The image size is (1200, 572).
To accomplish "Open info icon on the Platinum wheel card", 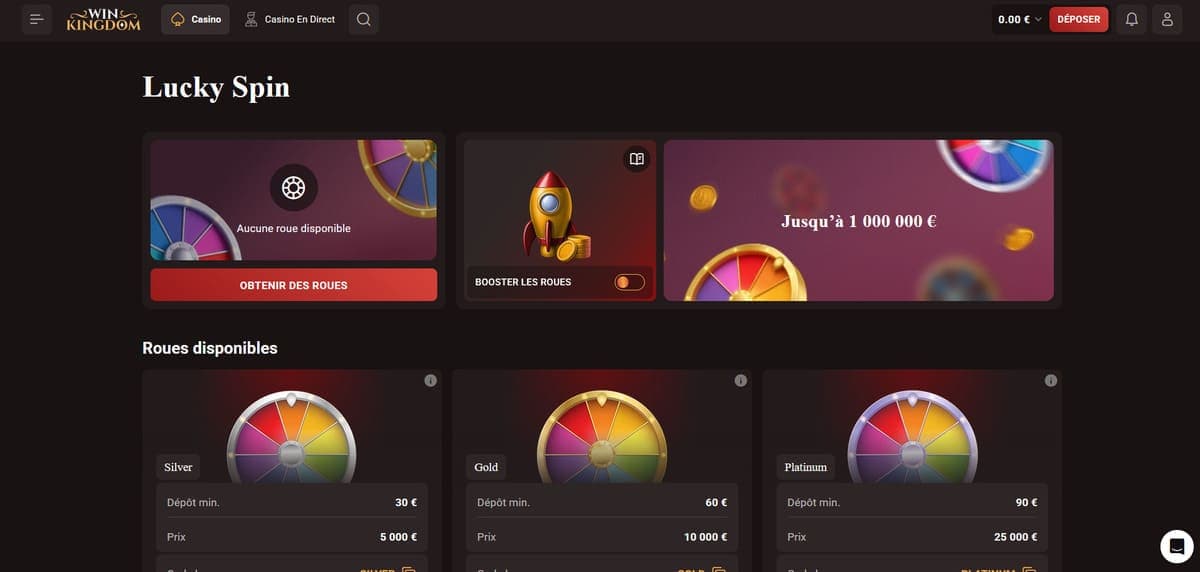I will point(1051,381).
